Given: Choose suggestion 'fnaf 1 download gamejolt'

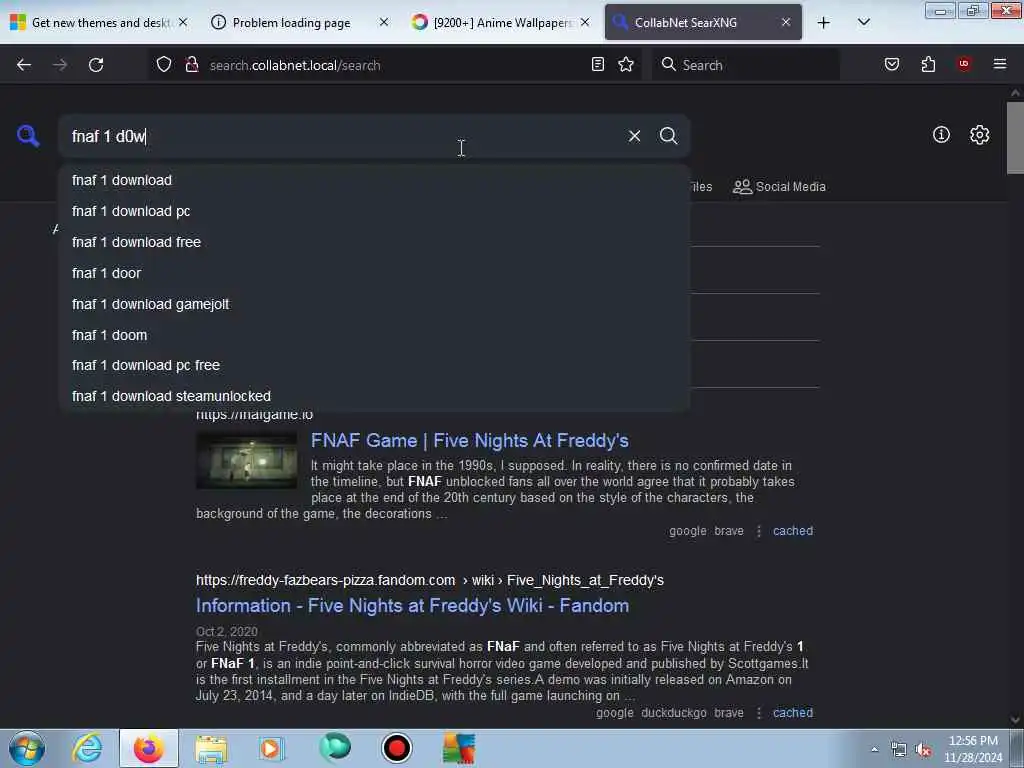Looking at the screenshot, I should pyautogui.click(x=374, y=304).
